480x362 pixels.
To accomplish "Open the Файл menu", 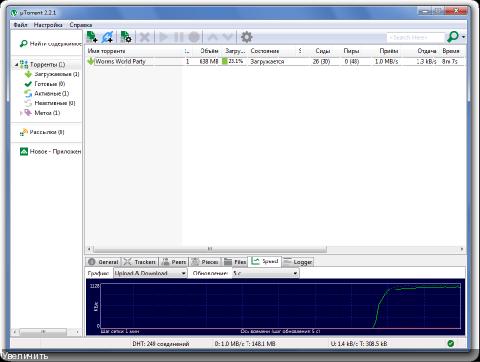I will pos(20,25).
